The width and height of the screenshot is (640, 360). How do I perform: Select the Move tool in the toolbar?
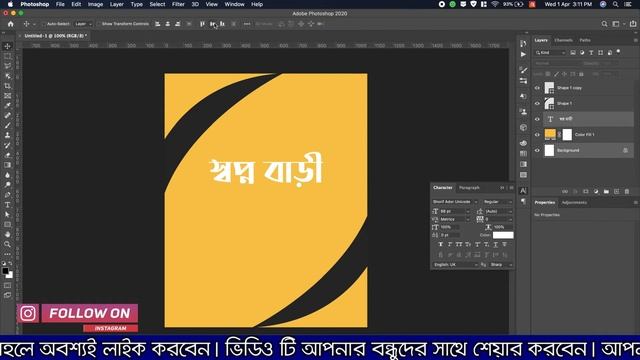coord(7,46)
